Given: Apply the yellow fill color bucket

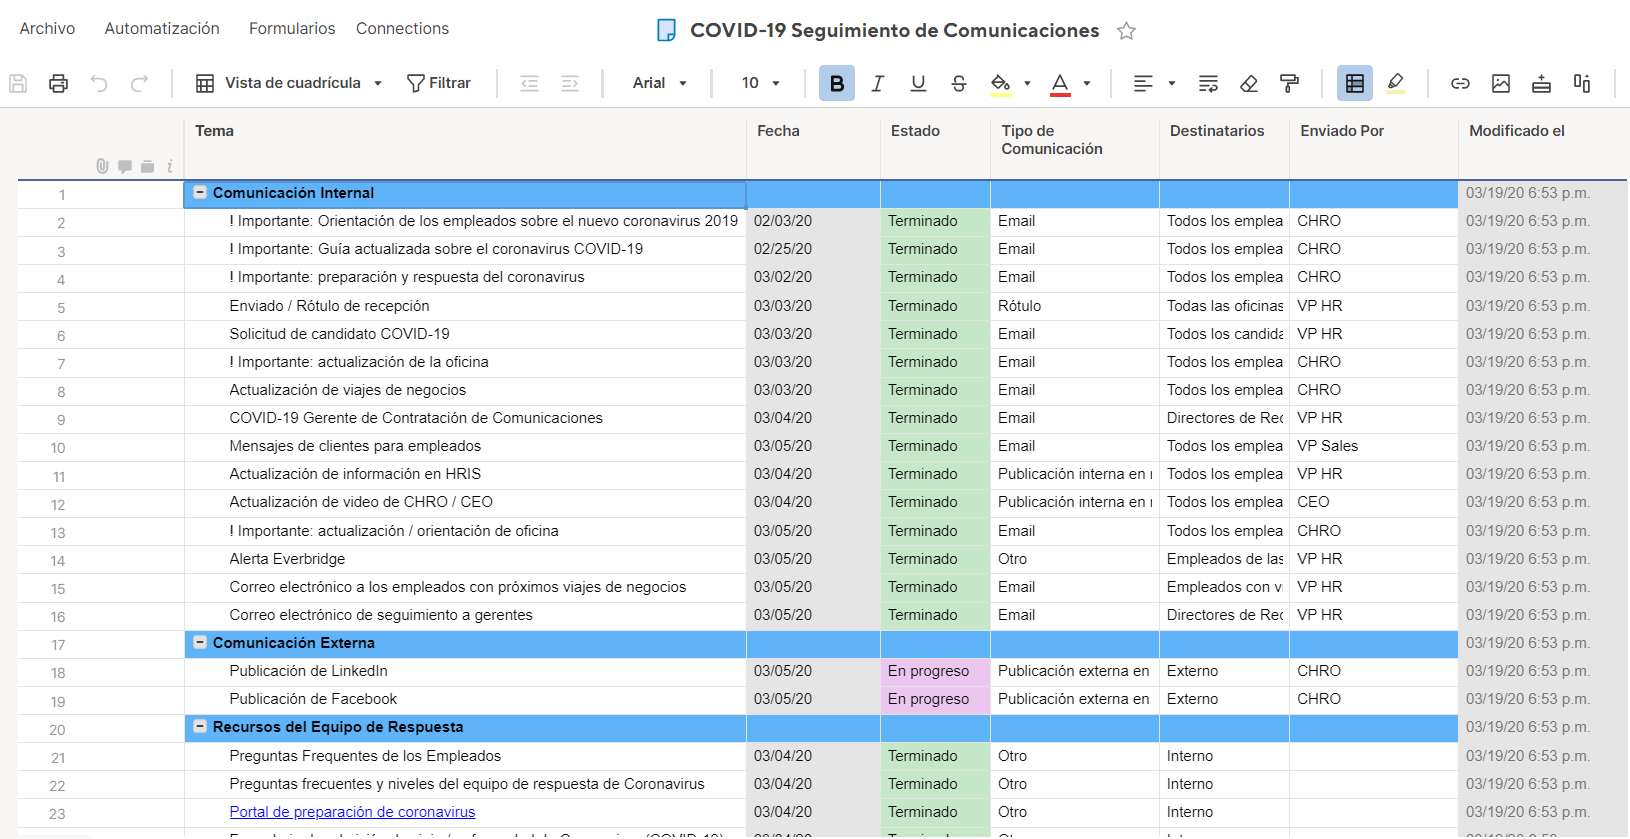Looking at the screenshot, I should point(1000,83).
